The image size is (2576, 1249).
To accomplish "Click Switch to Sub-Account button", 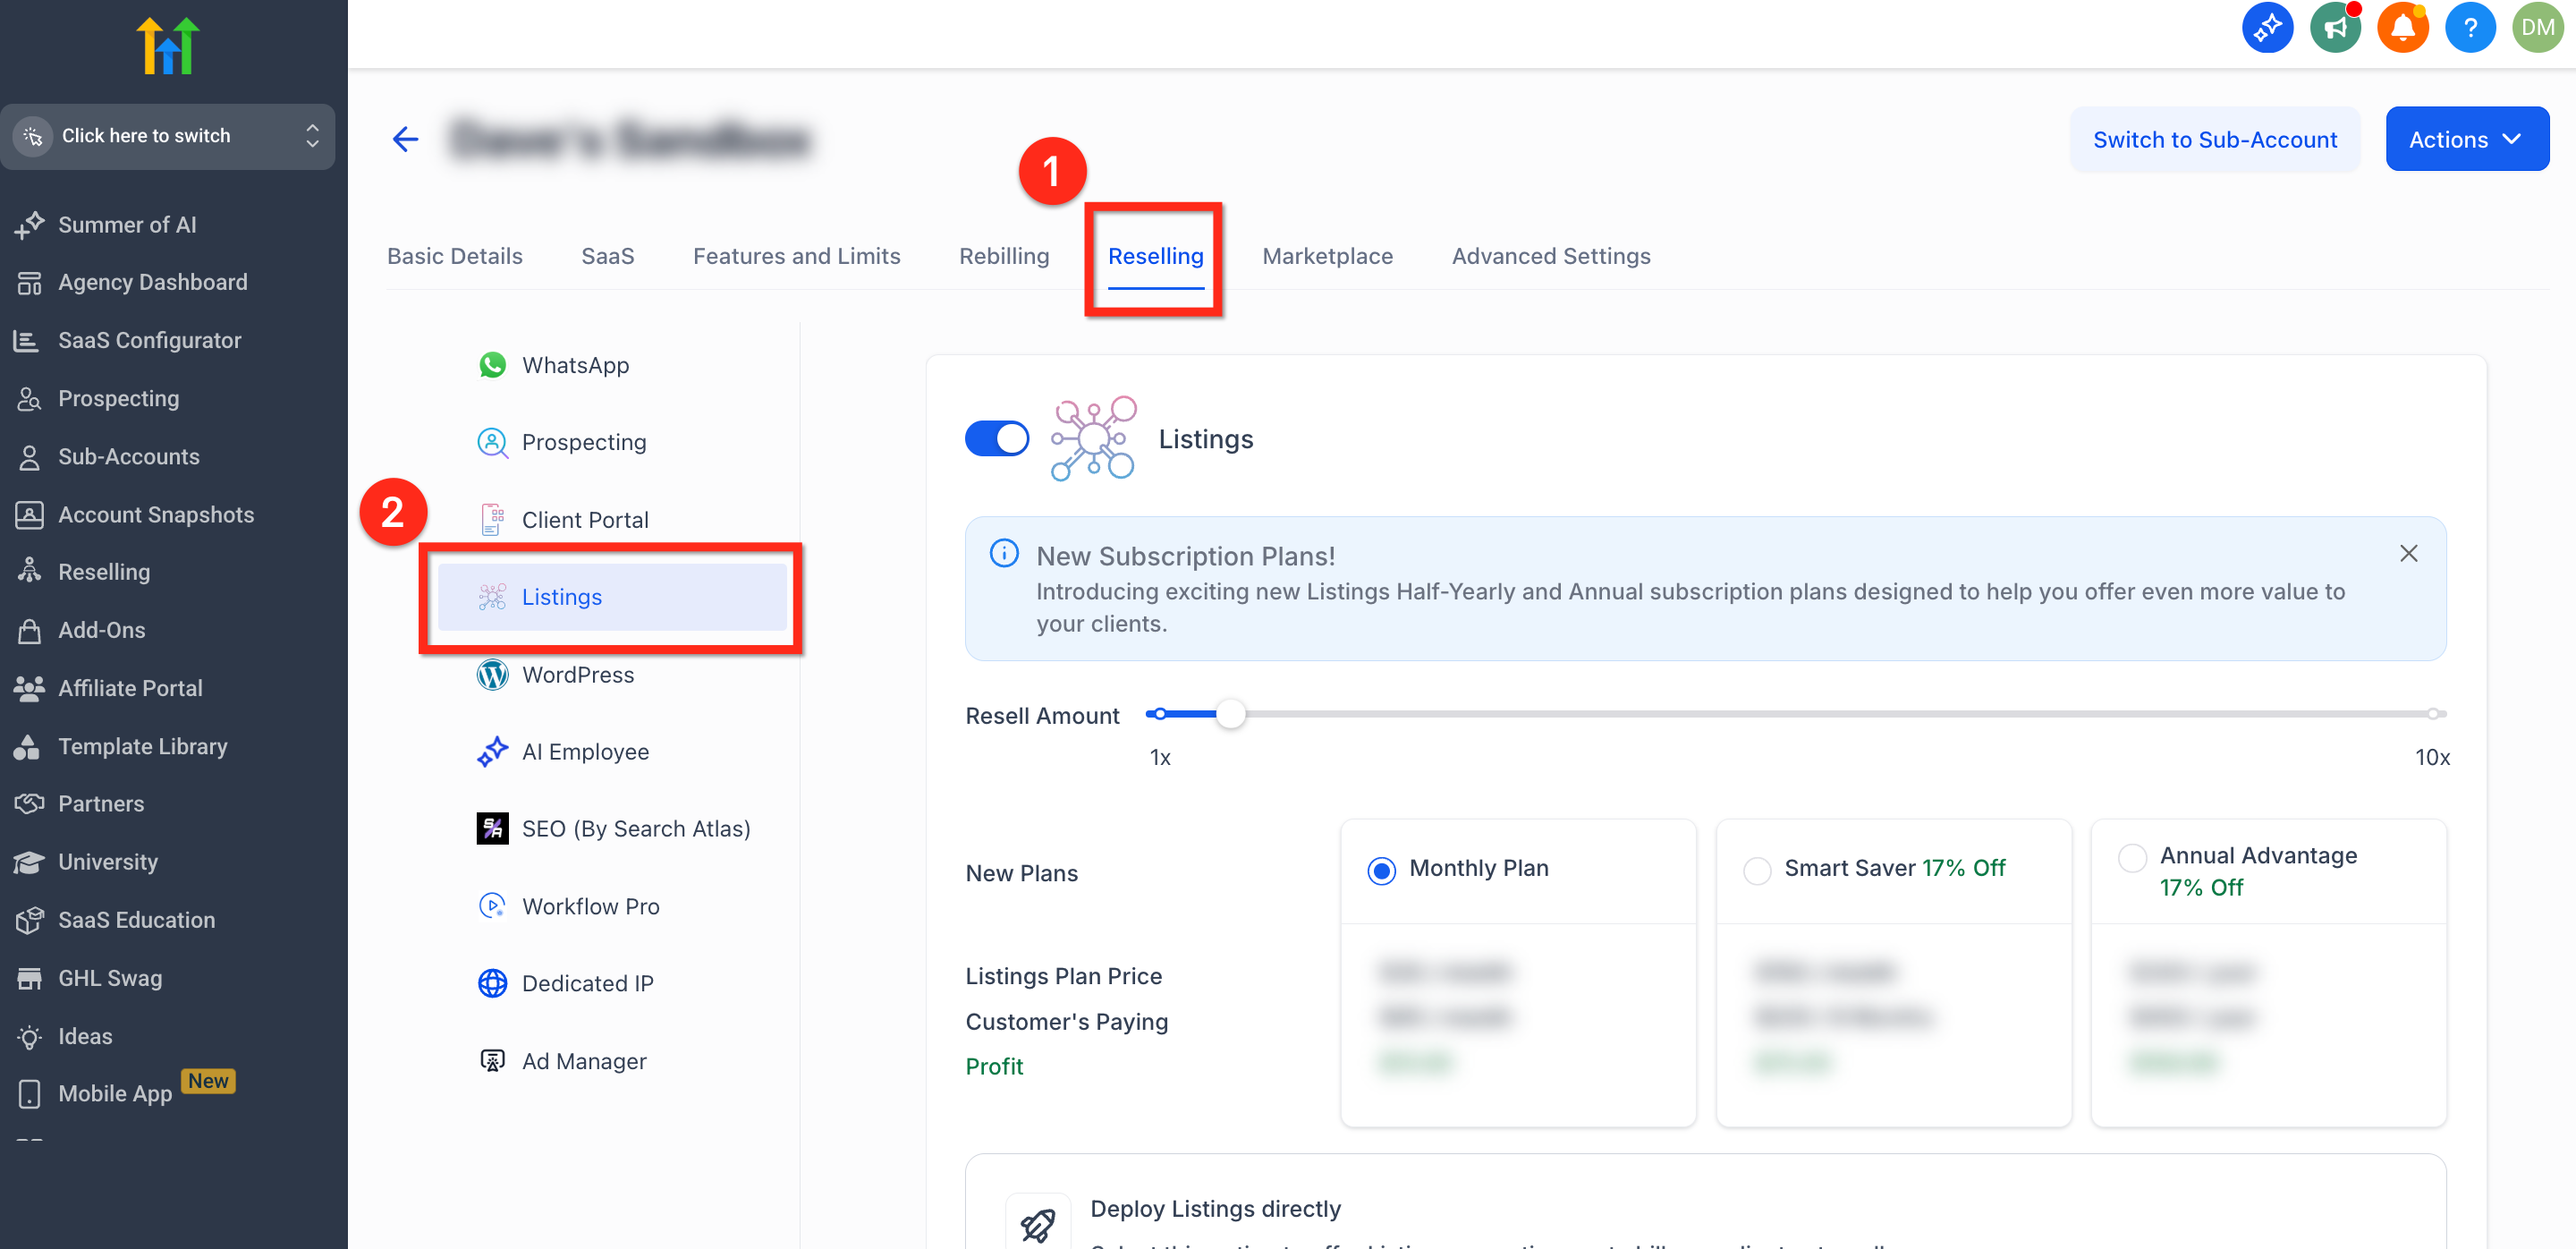I will [2214, 140].
